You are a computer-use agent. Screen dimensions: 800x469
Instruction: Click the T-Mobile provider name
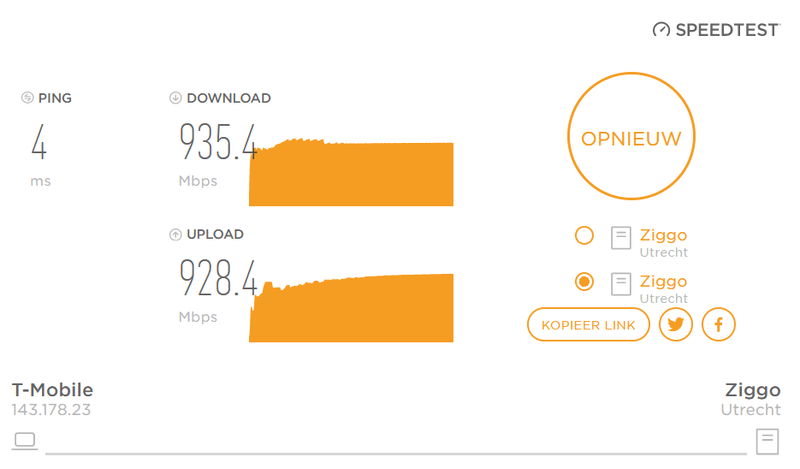pos(52,390)
